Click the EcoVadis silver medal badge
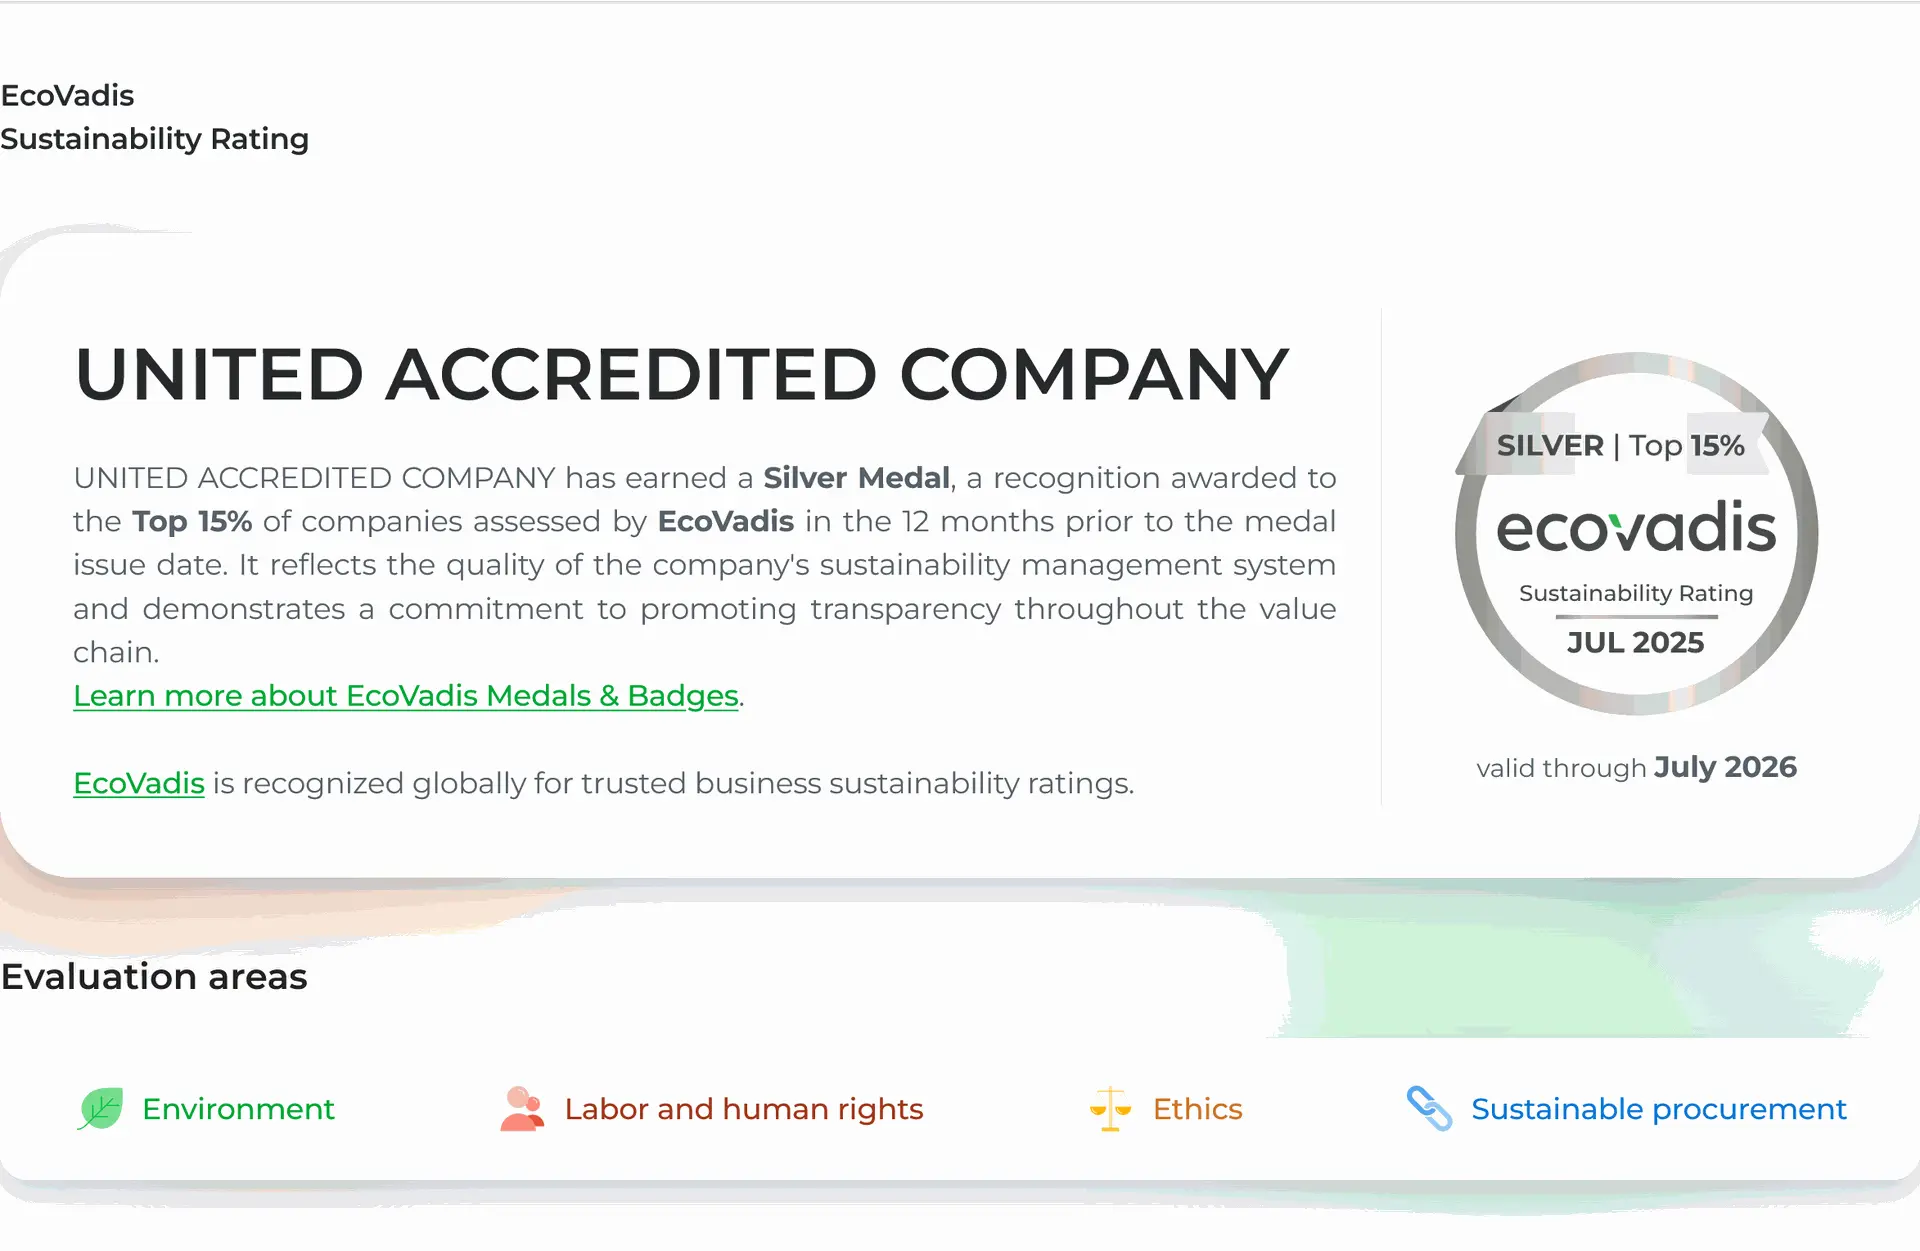The image size is (1920, 1251). click(x=1636, y=533)
